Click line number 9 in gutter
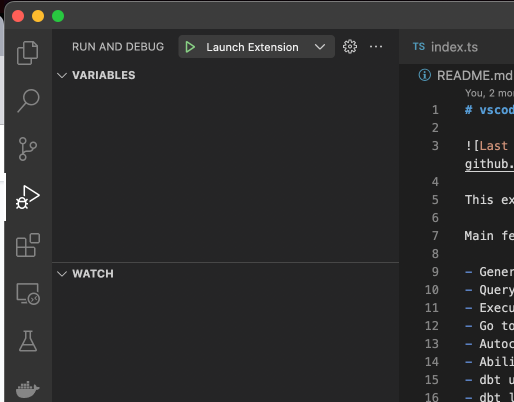The width and height of the screenshot is (514, 402). pyautogui.click(x=435, y=272)
